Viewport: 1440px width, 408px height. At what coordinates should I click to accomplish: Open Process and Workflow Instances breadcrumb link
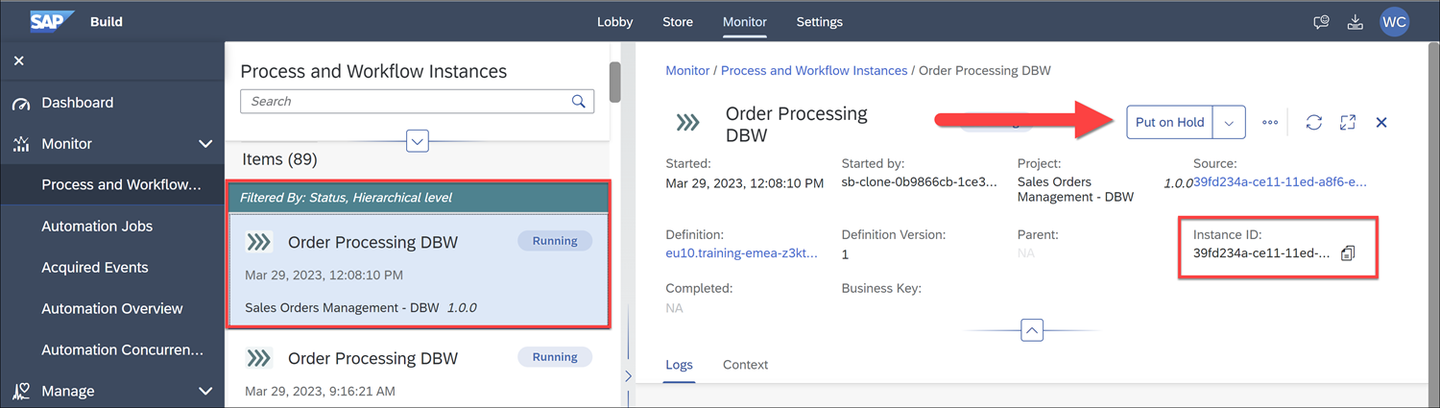tap(814, 71)
